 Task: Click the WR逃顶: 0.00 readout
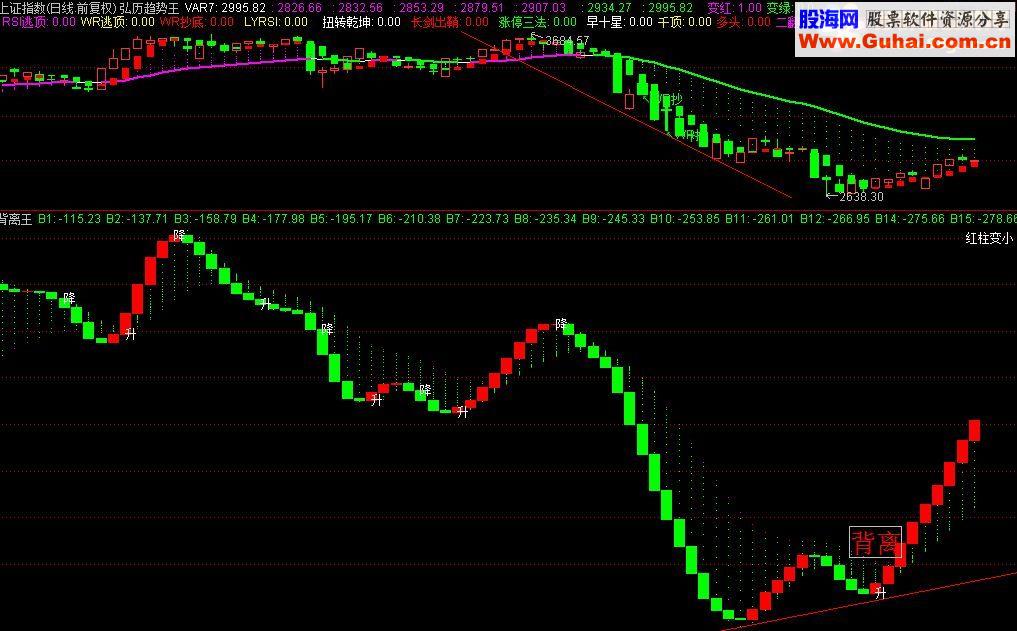click(x=117, y=21)
